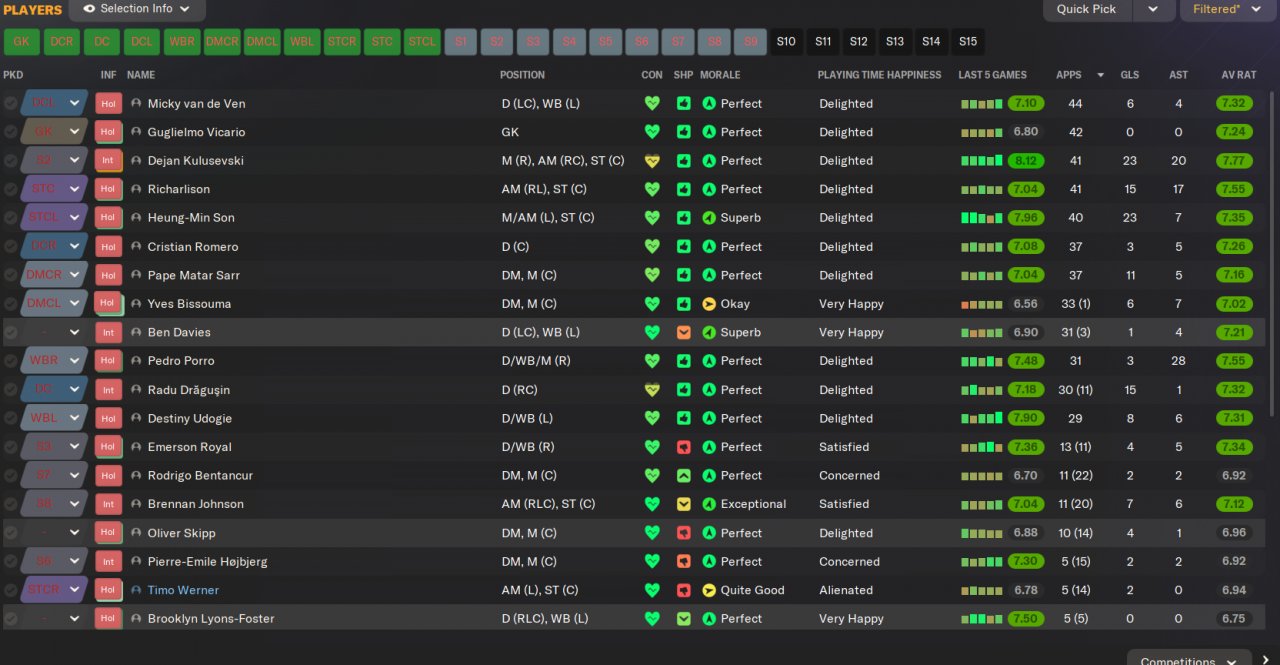The image size is (1280, 665).
Task: Toggle the check circle for Oliver Skipp
Action: (10, 533)
